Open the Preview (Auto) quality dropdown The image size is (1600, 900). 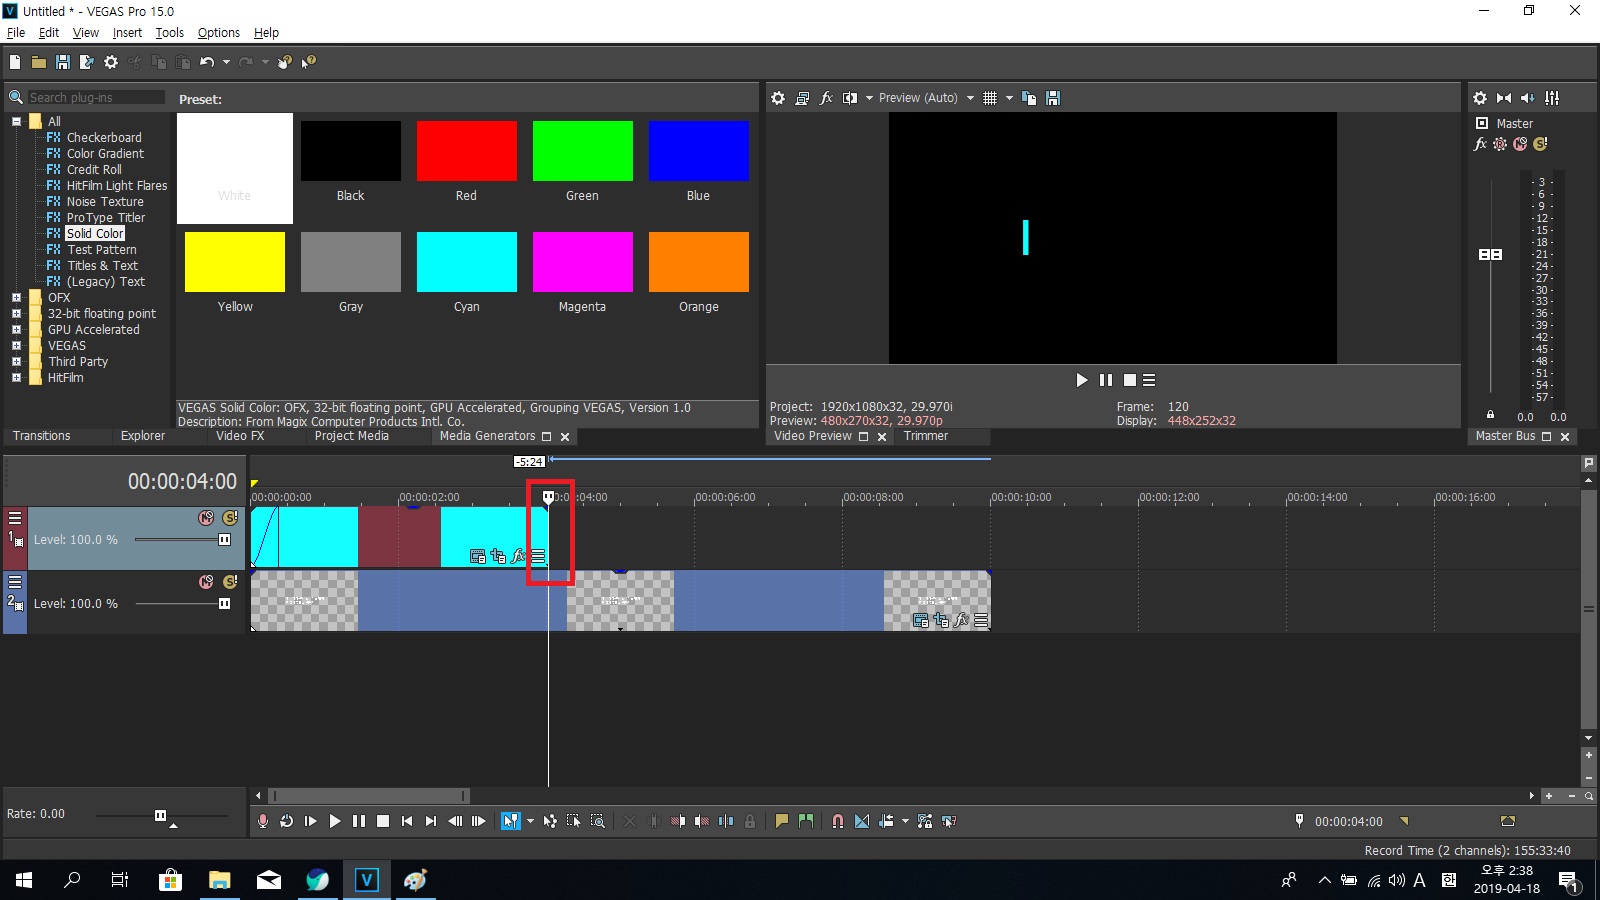pyautogui.click(x=970, y=98)
